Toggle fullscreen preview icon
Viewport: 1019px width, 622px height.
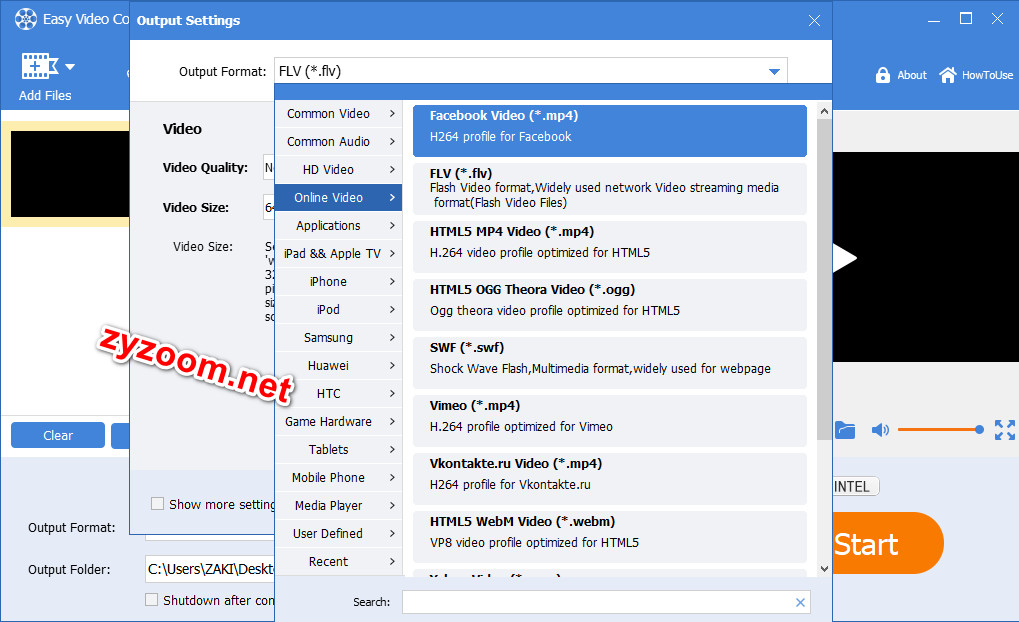tap(1005, 430)
